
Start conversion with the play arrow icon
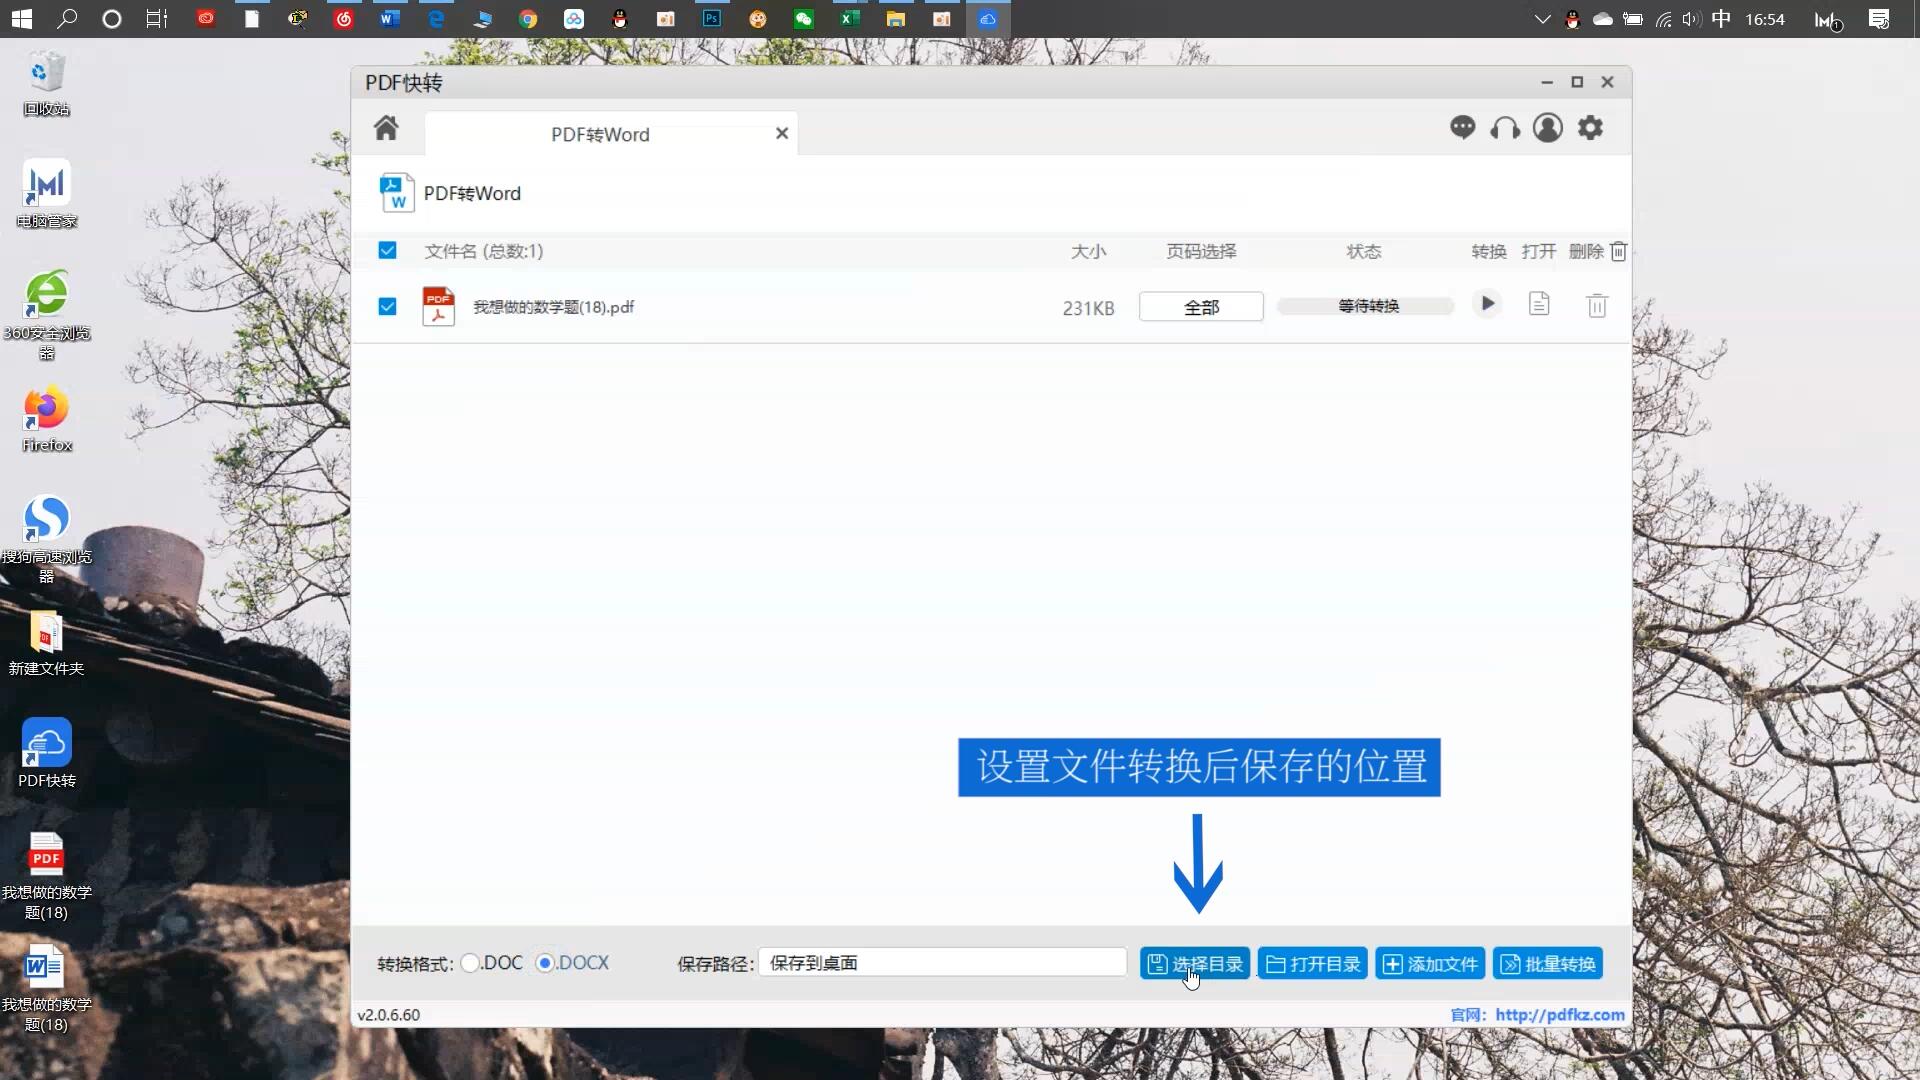click(x=1487, y=303)
